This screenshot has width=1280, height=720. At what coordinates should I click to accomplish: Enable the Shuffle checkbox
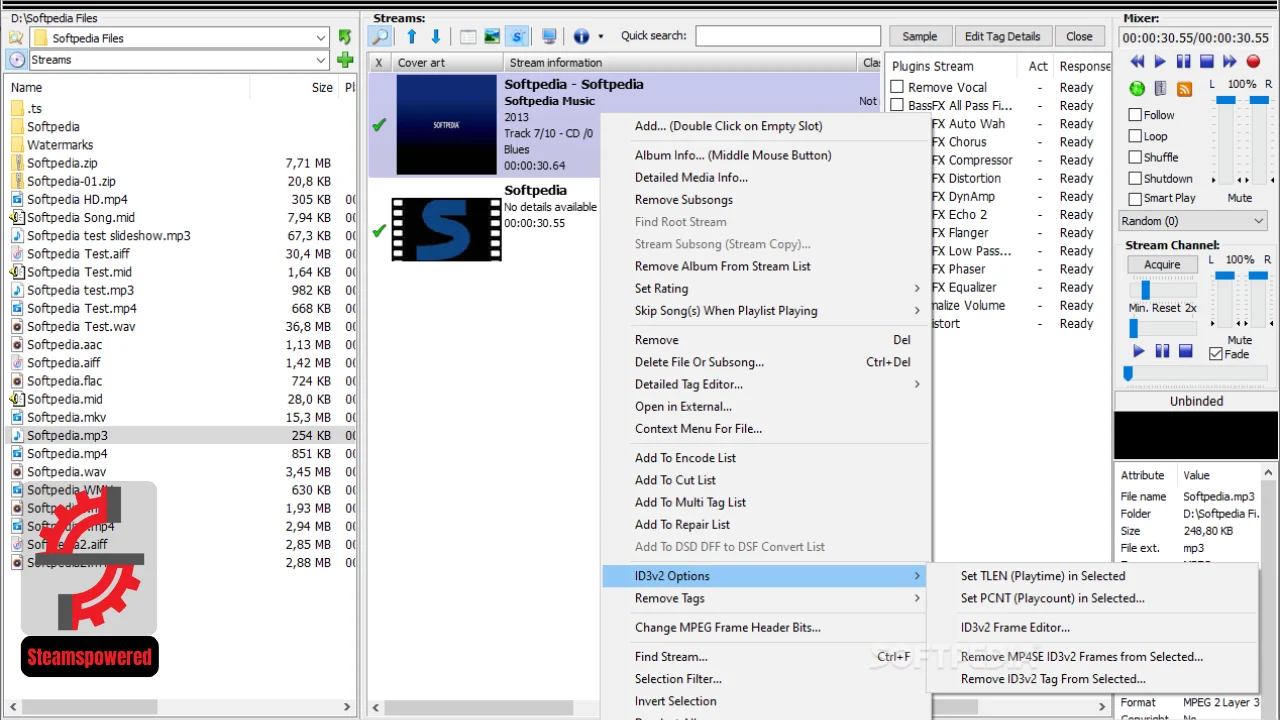(1135, 157)
